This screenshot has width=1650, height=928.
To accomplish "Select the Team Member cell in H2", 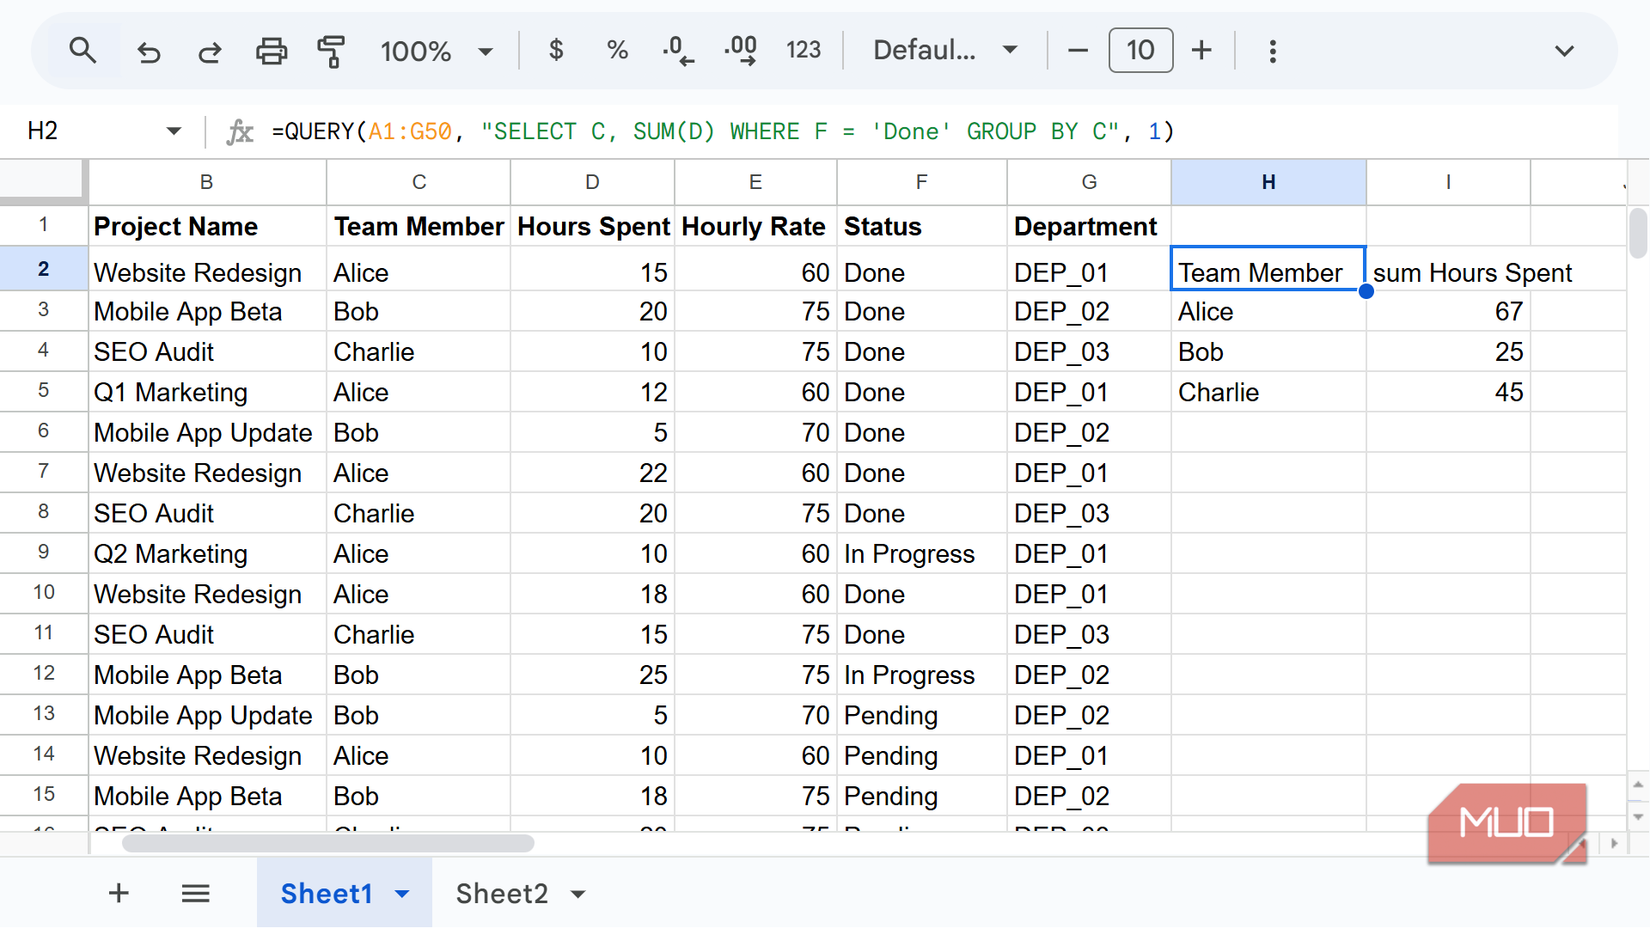I will pyautogui.click(x=1268, y=270).
